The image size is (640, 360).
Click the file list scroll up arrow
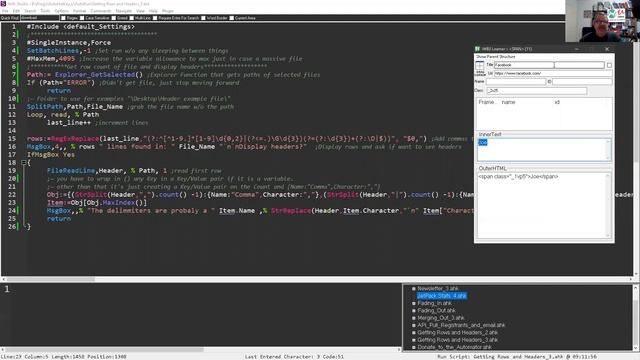click(635, 288)
